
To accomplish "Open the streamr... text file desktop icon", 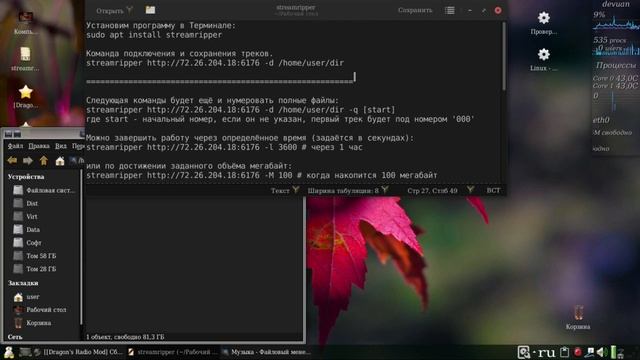I will click(25, 59).
